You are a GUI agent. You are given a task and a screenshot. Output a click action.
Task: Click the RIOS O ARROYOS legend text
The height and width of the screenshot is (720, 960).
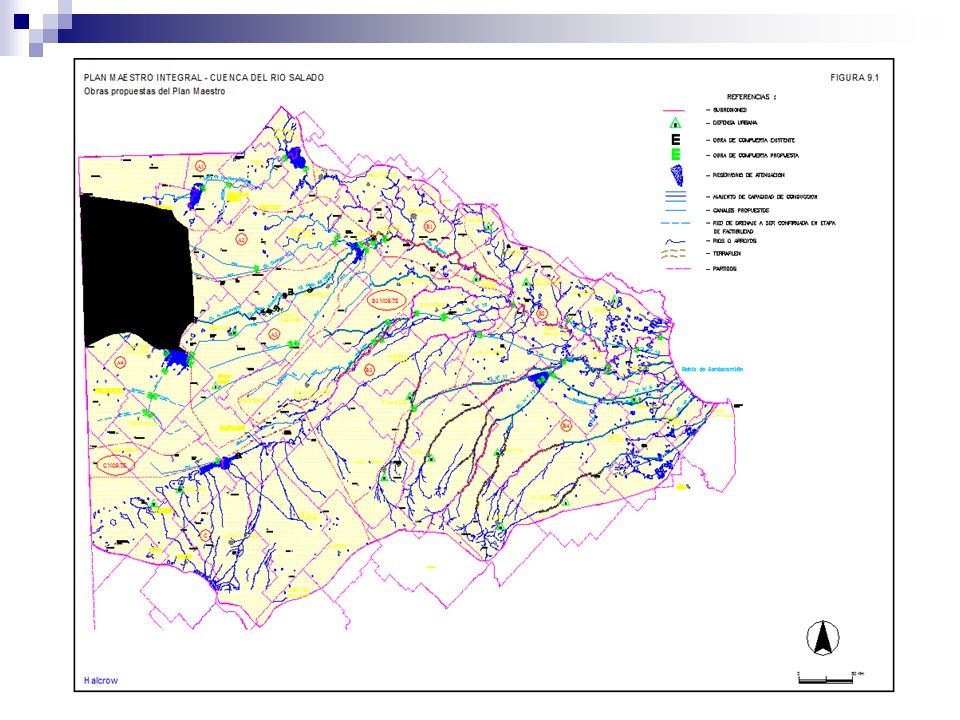tap(735, 241)
